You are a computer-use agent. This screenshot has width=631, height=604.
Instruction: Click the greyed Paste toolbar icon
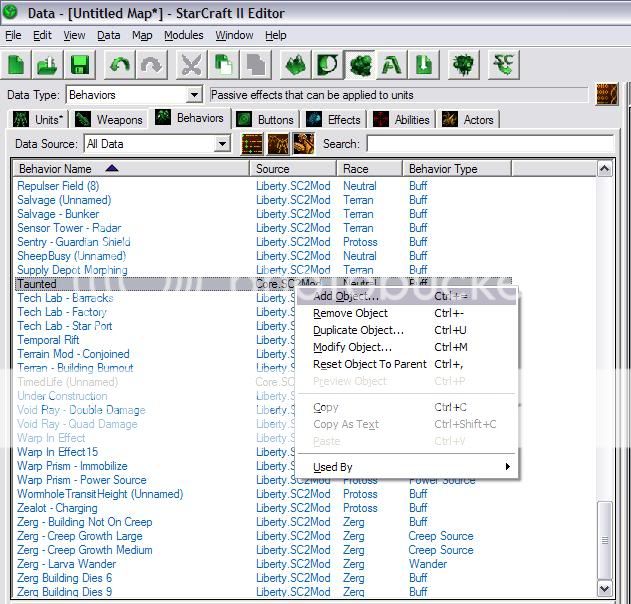pyautogui.click(x=256, y=64)
